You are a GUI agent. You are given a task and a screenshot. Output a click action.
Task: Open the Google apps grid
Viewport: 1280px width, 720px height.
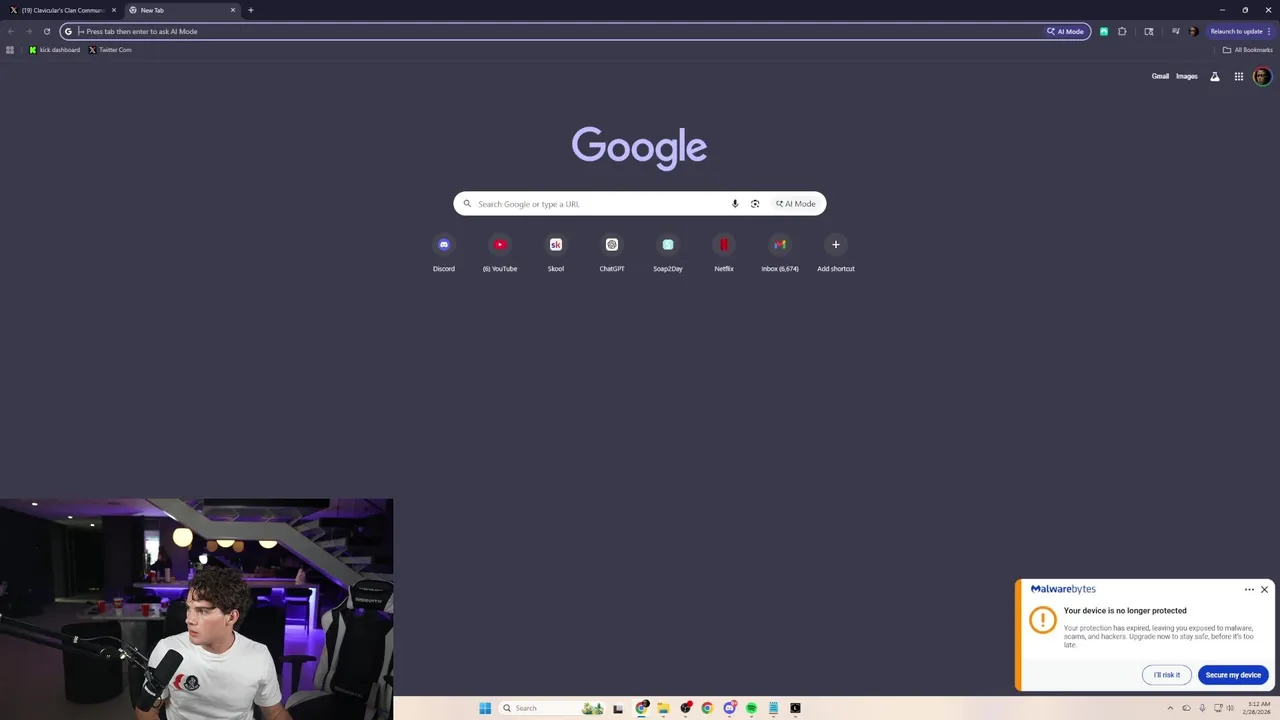coord(1239,76)
